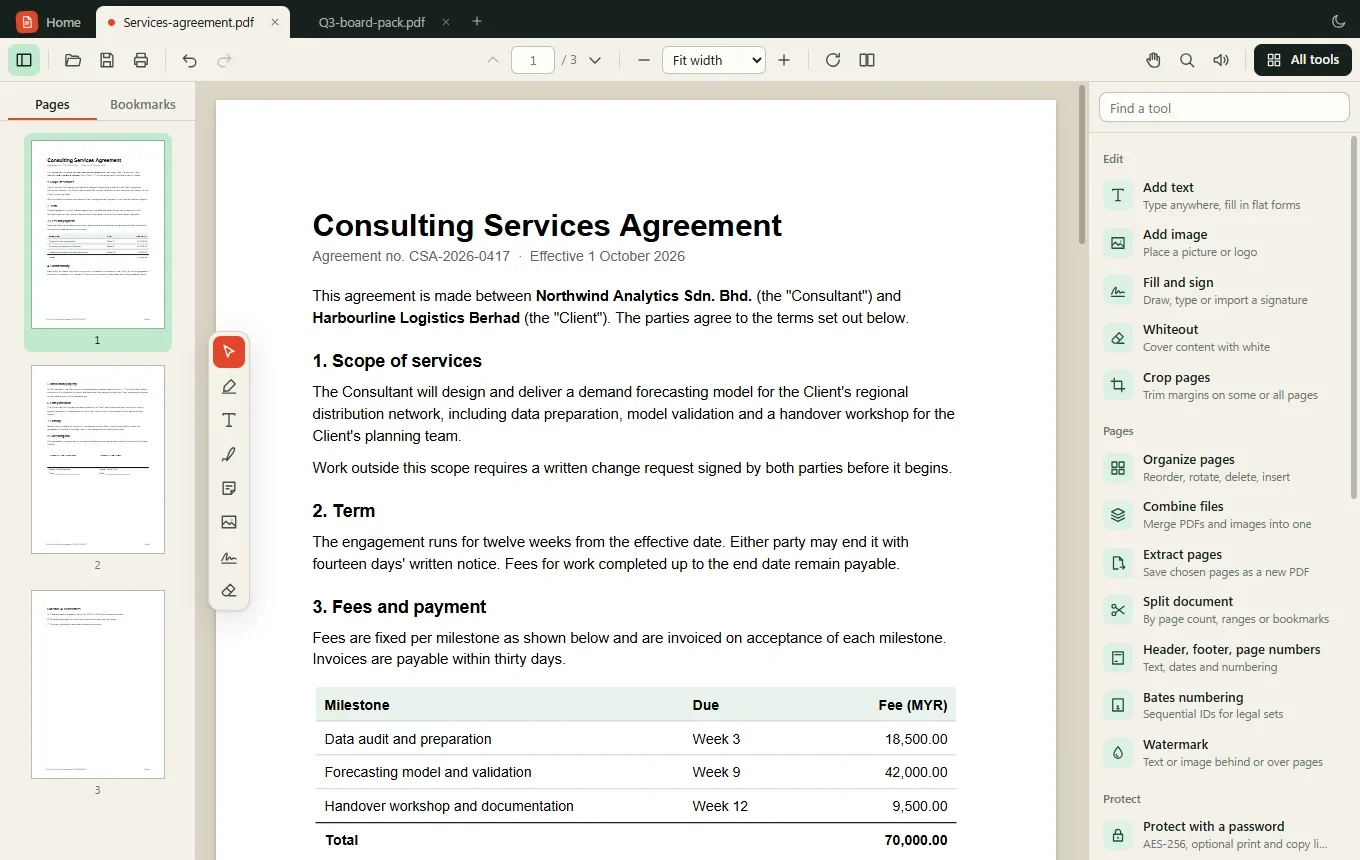Select the text tool in floating toolbar
Screen dimensions: 1360x860
click(229, 420)
